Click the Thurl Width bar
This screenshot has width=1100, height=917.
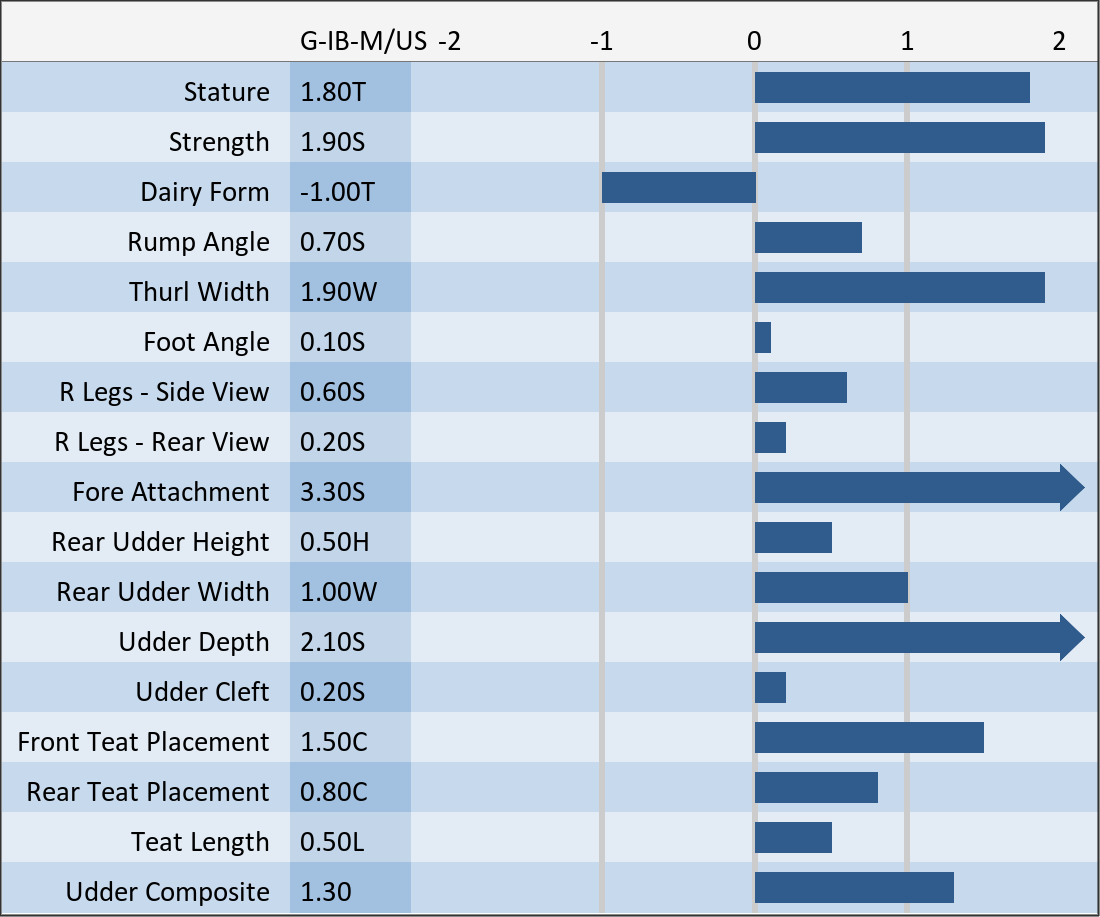[x=899, y=288]
